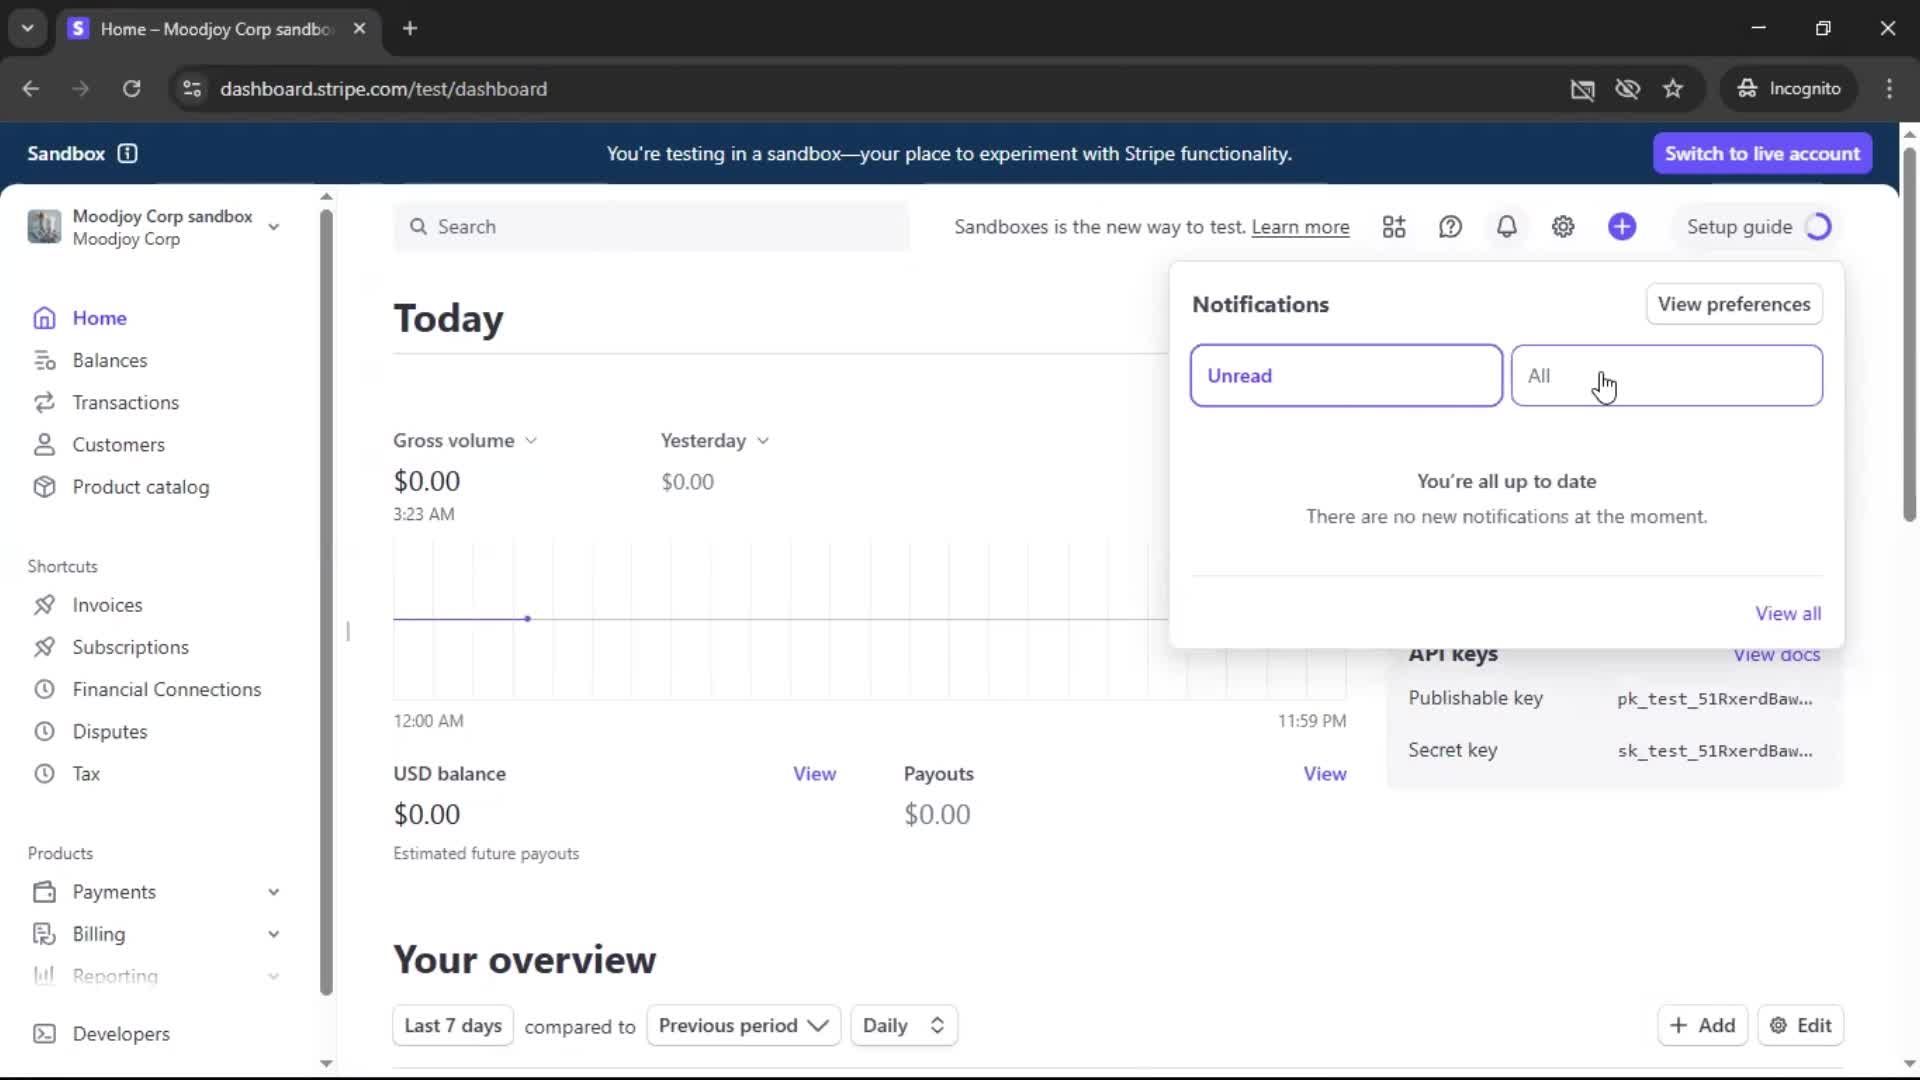Click the help question mark icon
This screenshot has height=1080, width=1920.
(1450, 227)
